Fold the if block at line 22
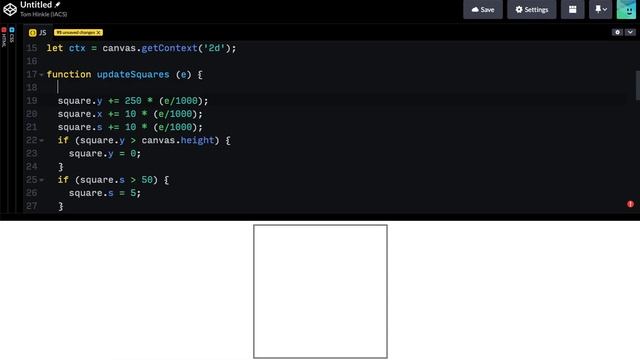The image size is (640, 360). [x=41, y=140]
